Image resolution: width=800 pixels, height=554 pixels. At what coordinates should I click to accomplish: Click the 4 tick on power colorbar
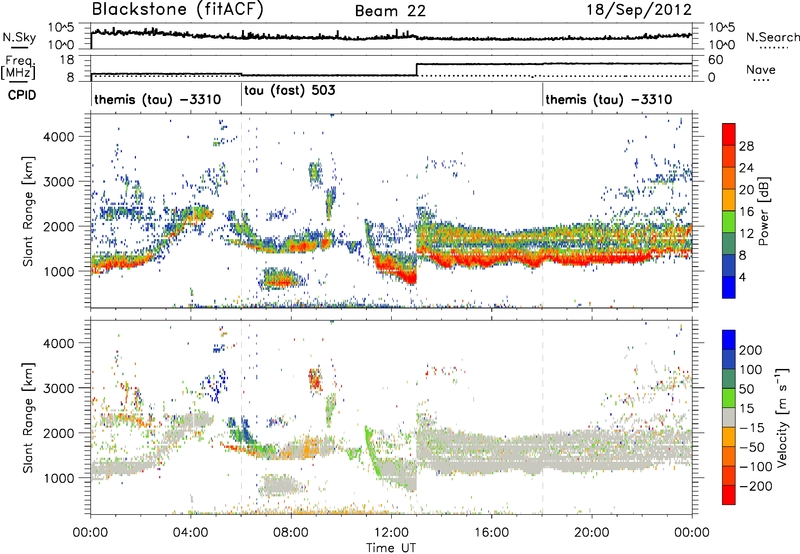click(742, 277)
